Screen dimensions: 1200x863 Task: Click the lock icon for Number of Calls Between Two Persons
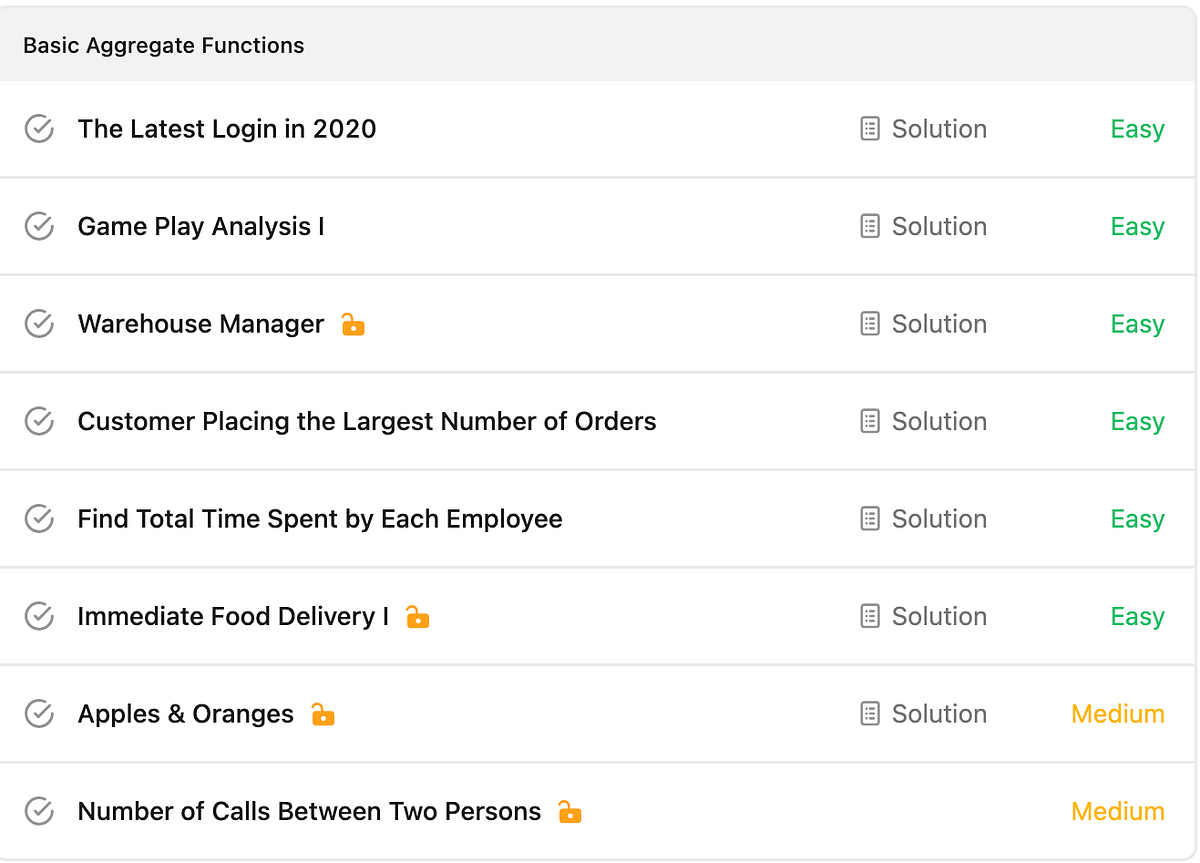pyautogui.click(x=569, y=811)
